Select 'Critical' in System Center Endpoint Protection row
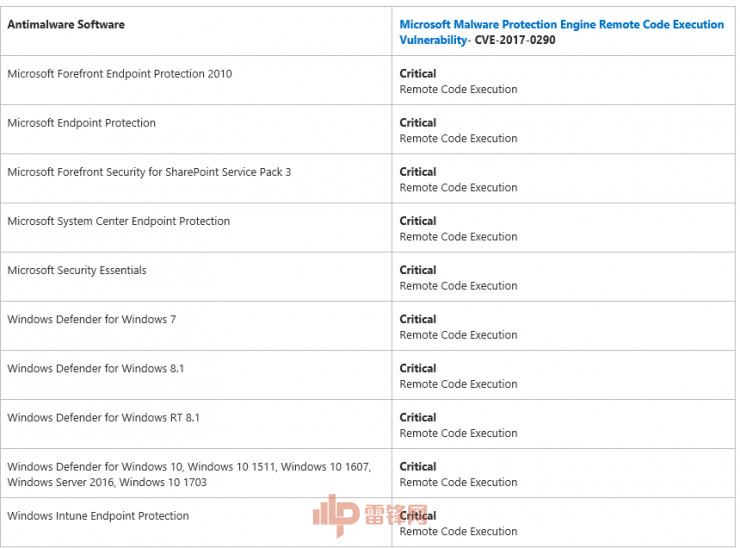The height and width of the screenshot is (549, 740). (x=418, y=221)
